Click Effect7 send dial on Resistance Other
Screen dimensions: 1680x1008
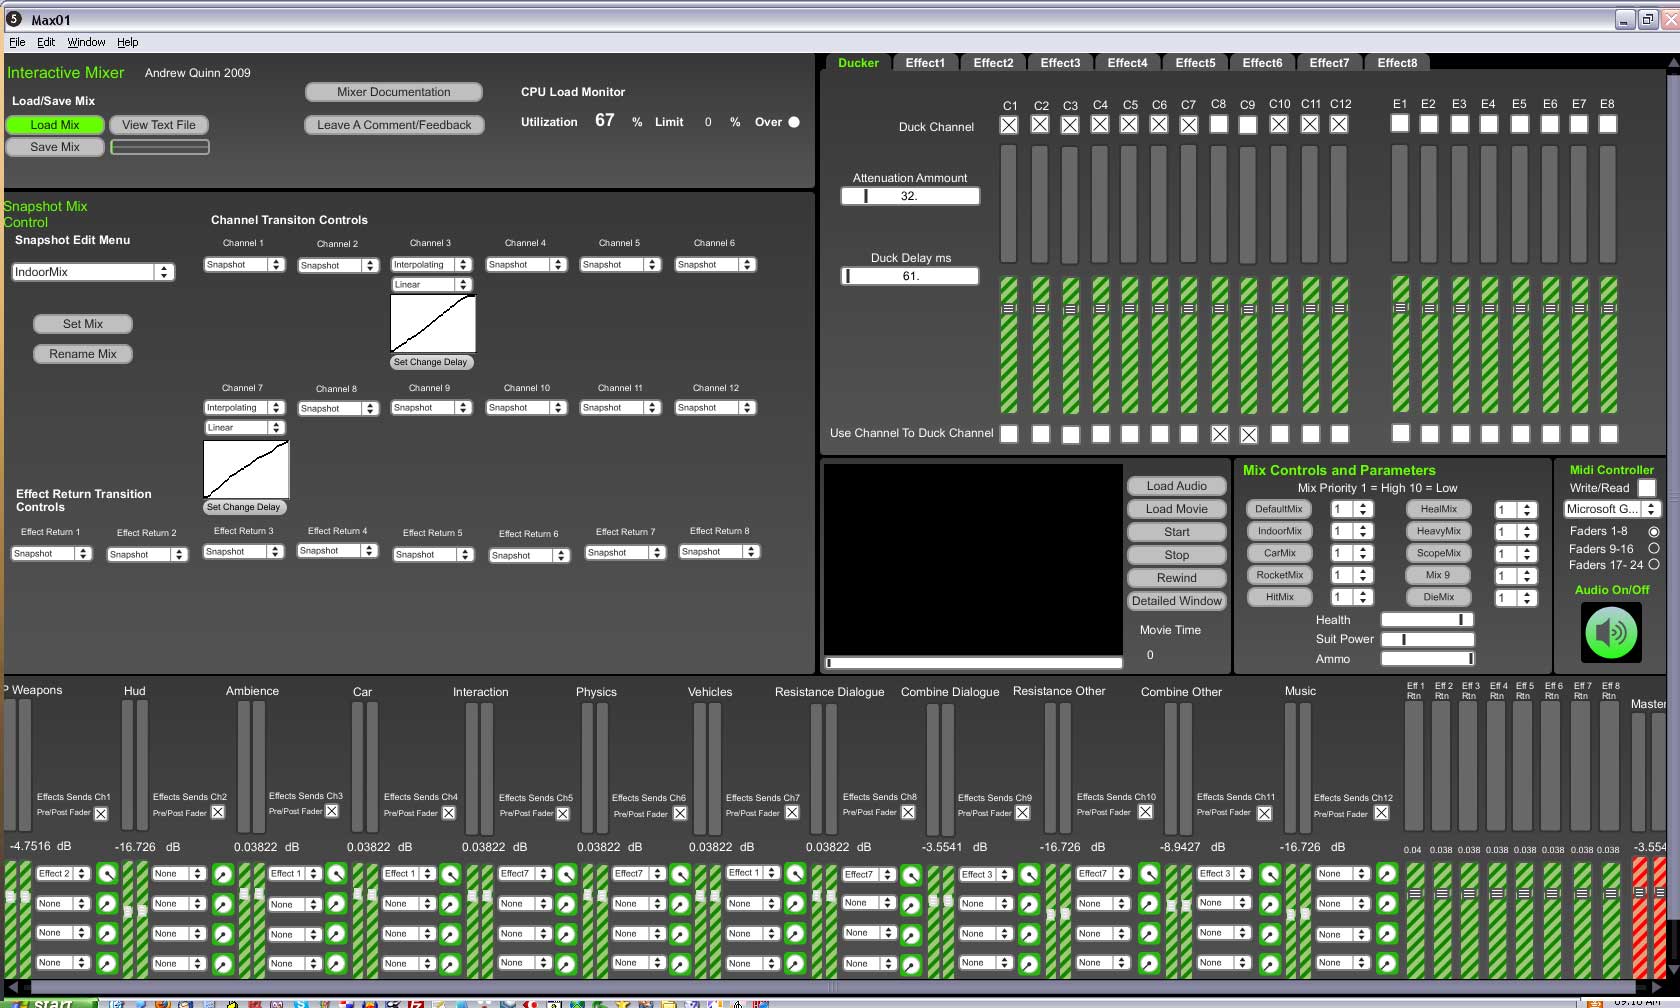point(1149,874)
